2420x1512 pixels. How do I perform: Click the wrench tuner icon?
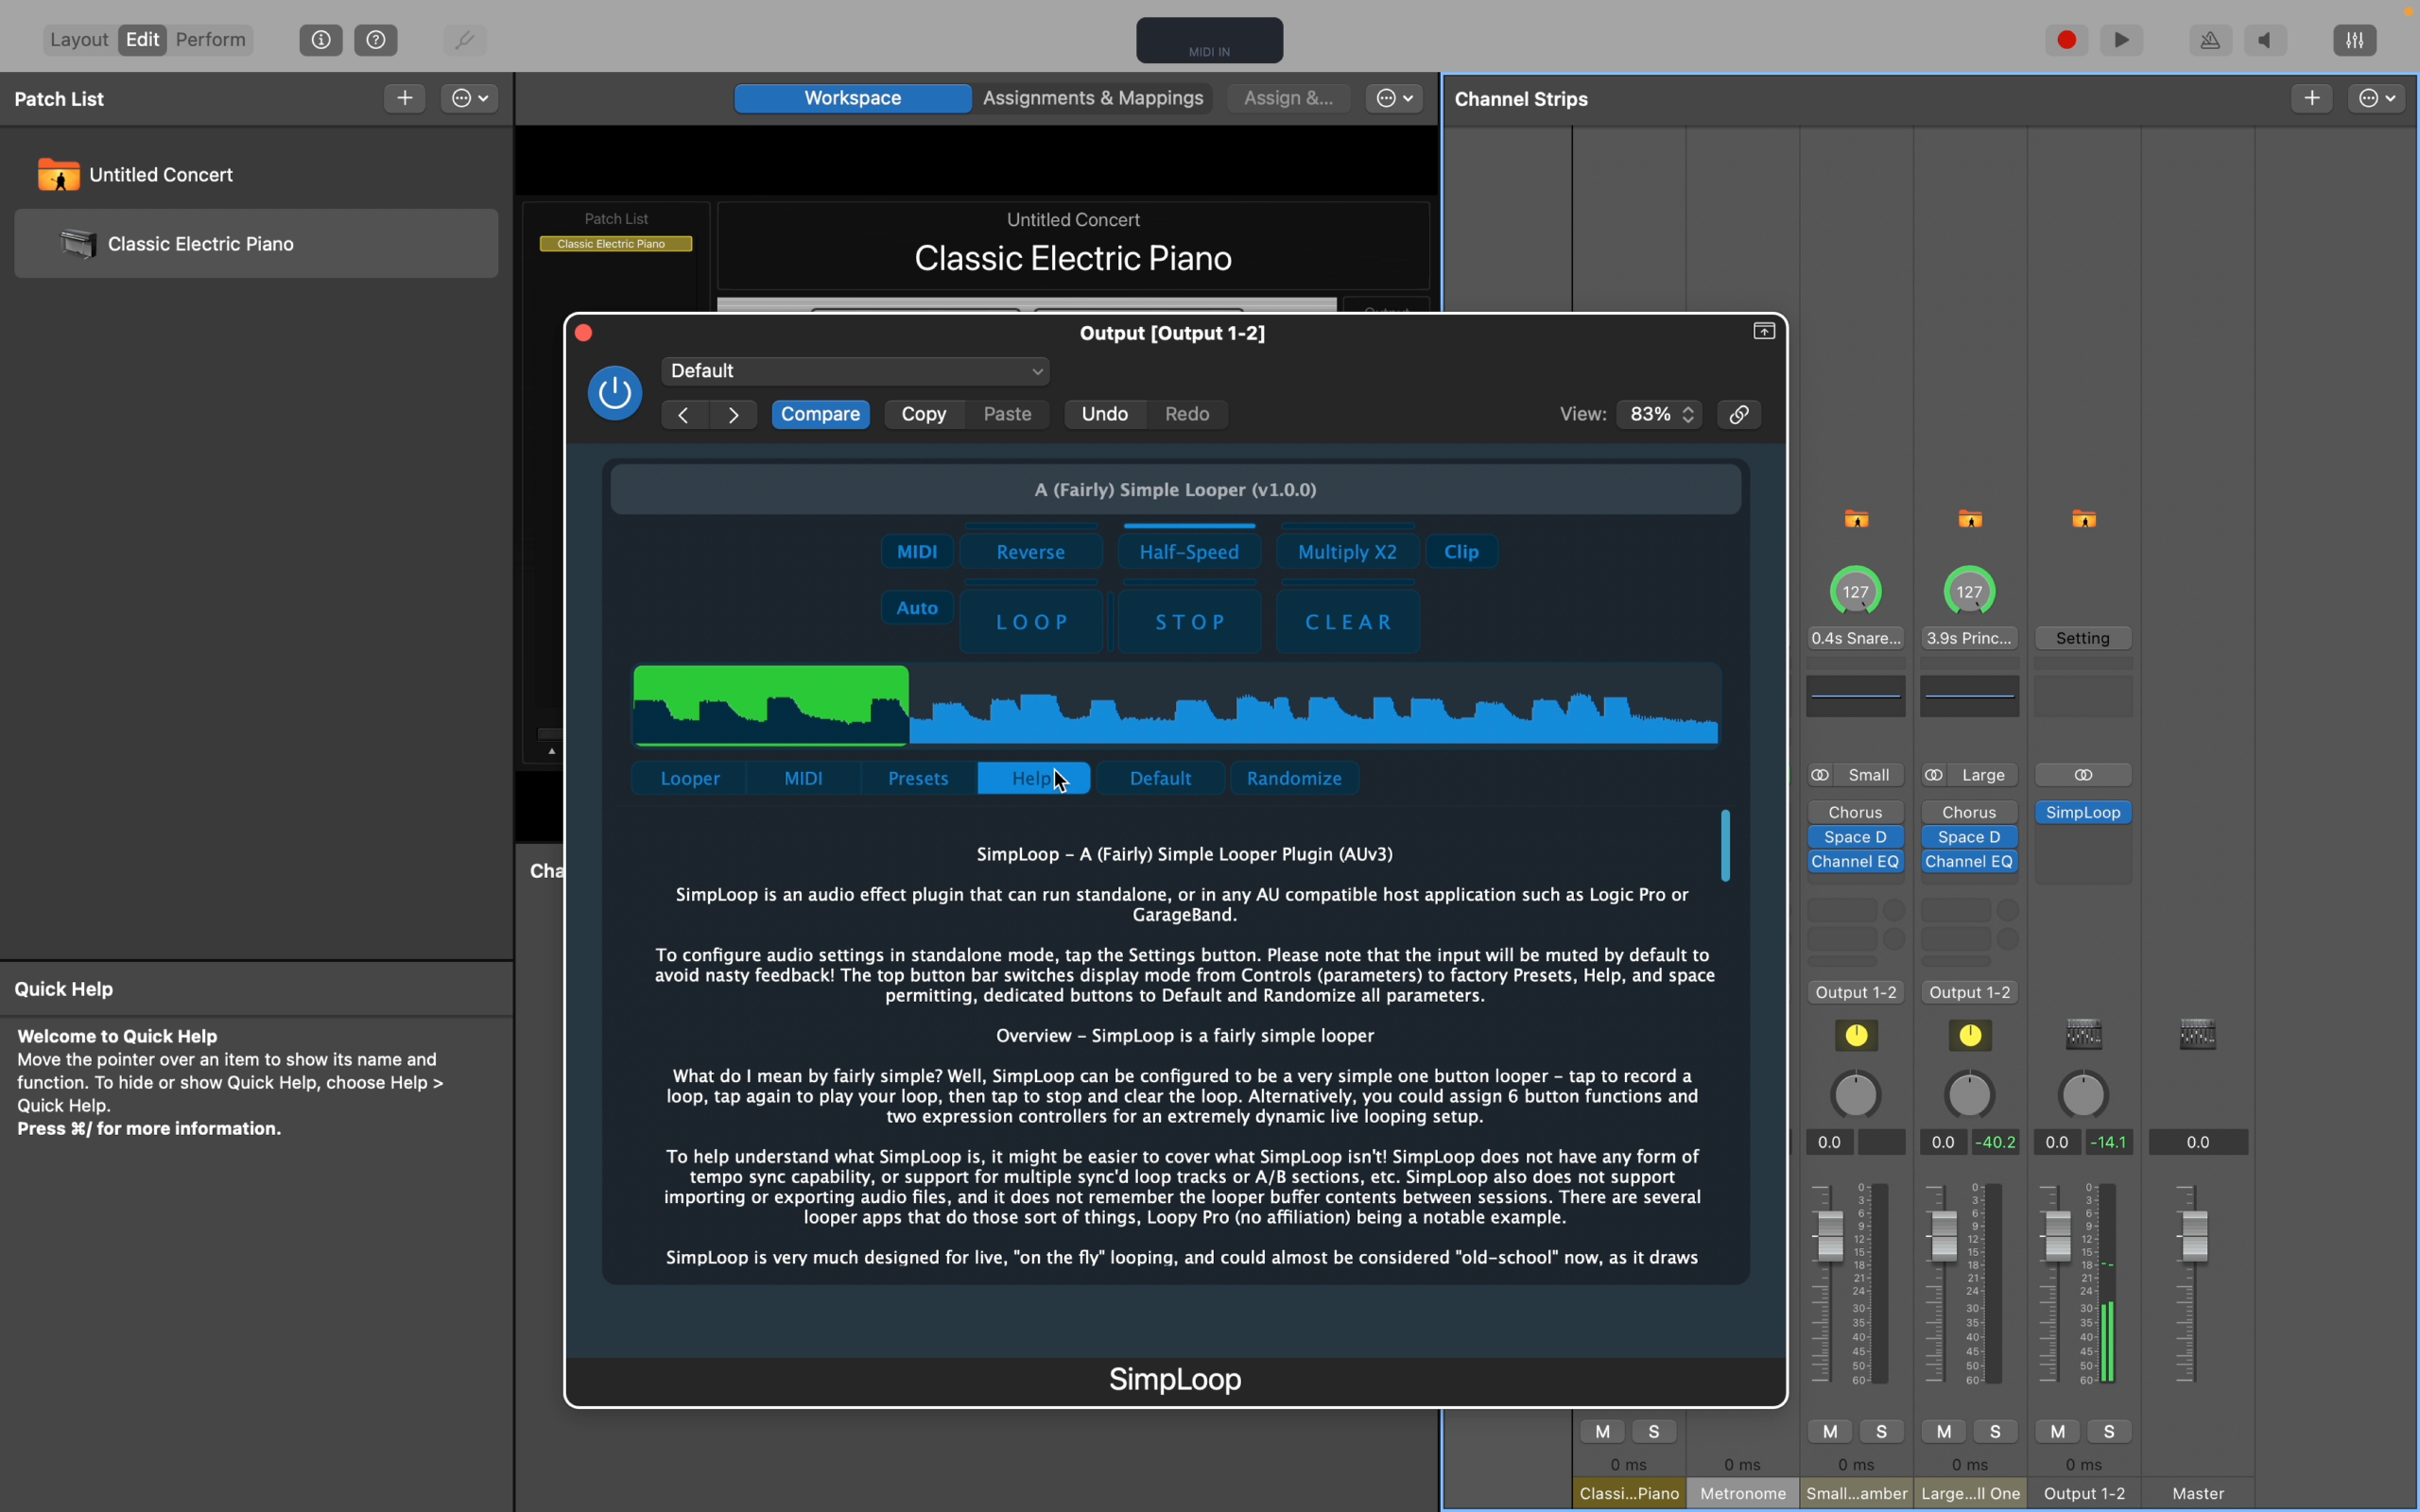pyautogui.click(x=464, y=40)
